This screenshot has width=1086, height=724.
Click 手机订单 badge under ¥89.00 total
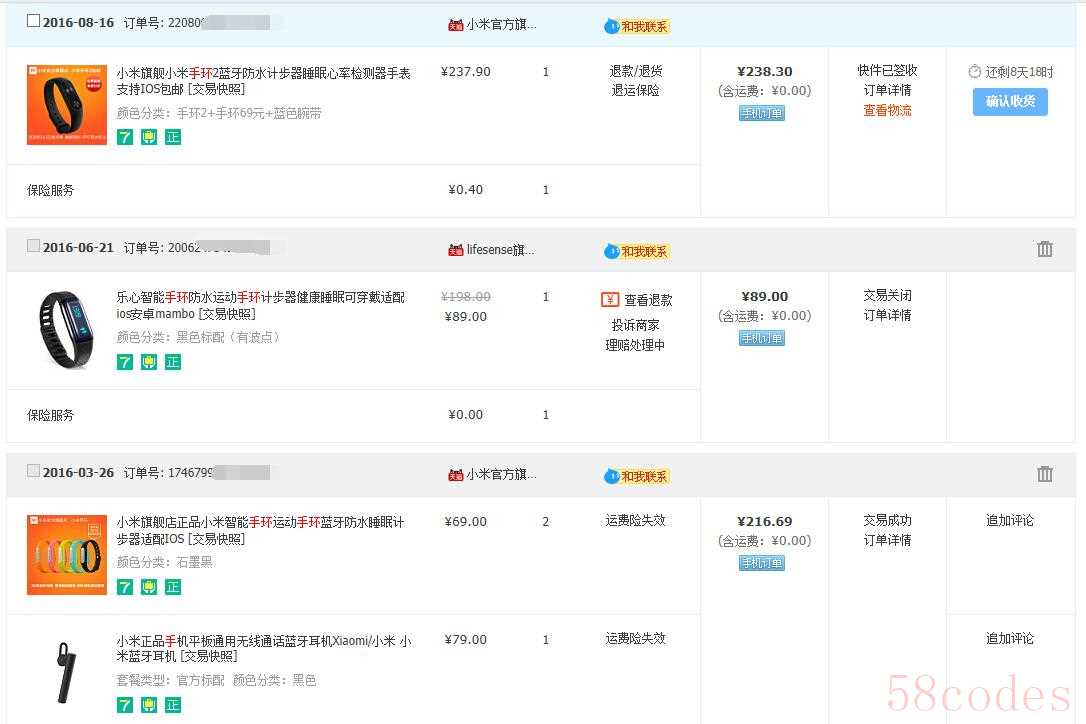coord(762,339)
